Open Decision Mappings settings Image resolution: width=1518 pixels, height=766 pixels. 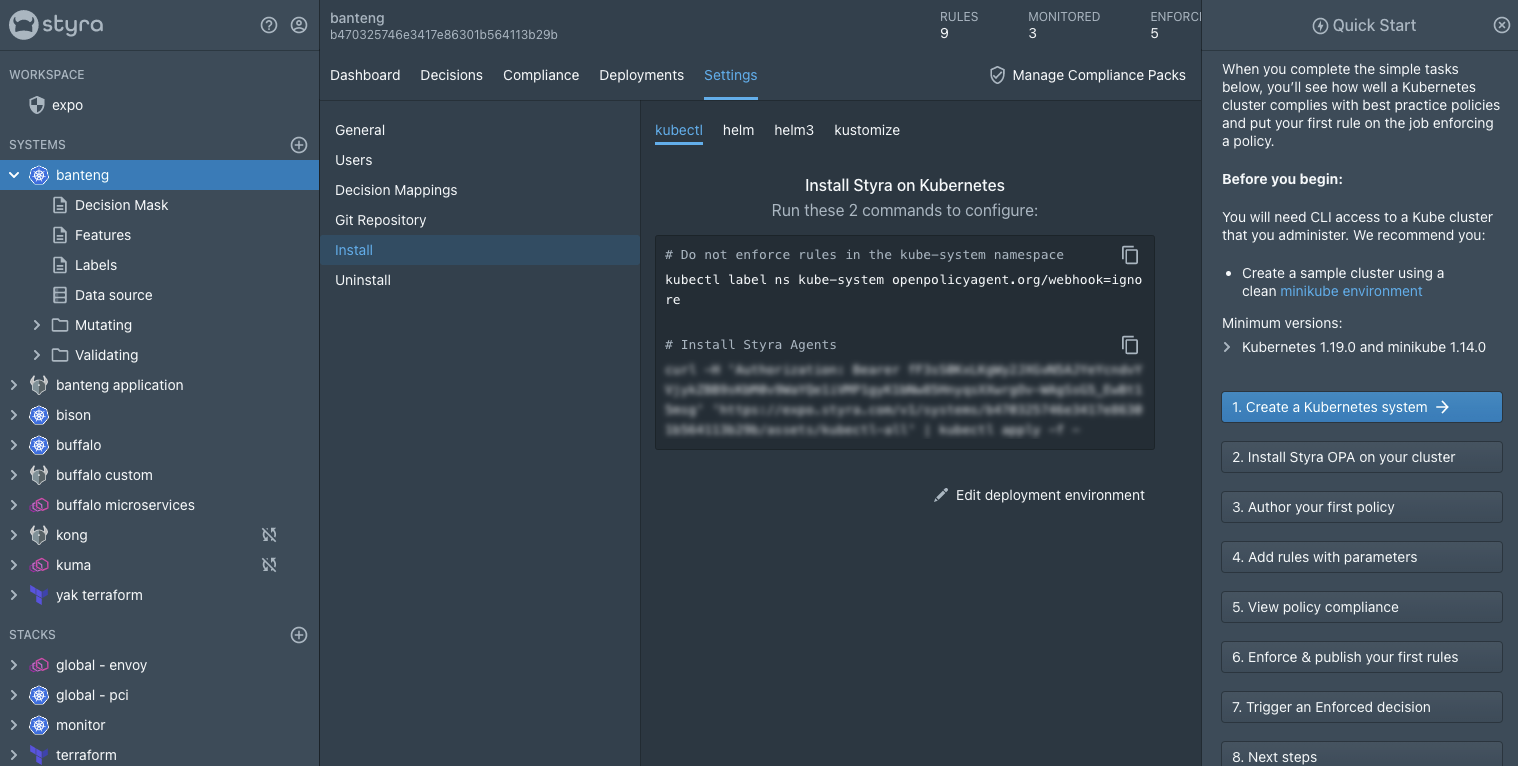point(480,190)
